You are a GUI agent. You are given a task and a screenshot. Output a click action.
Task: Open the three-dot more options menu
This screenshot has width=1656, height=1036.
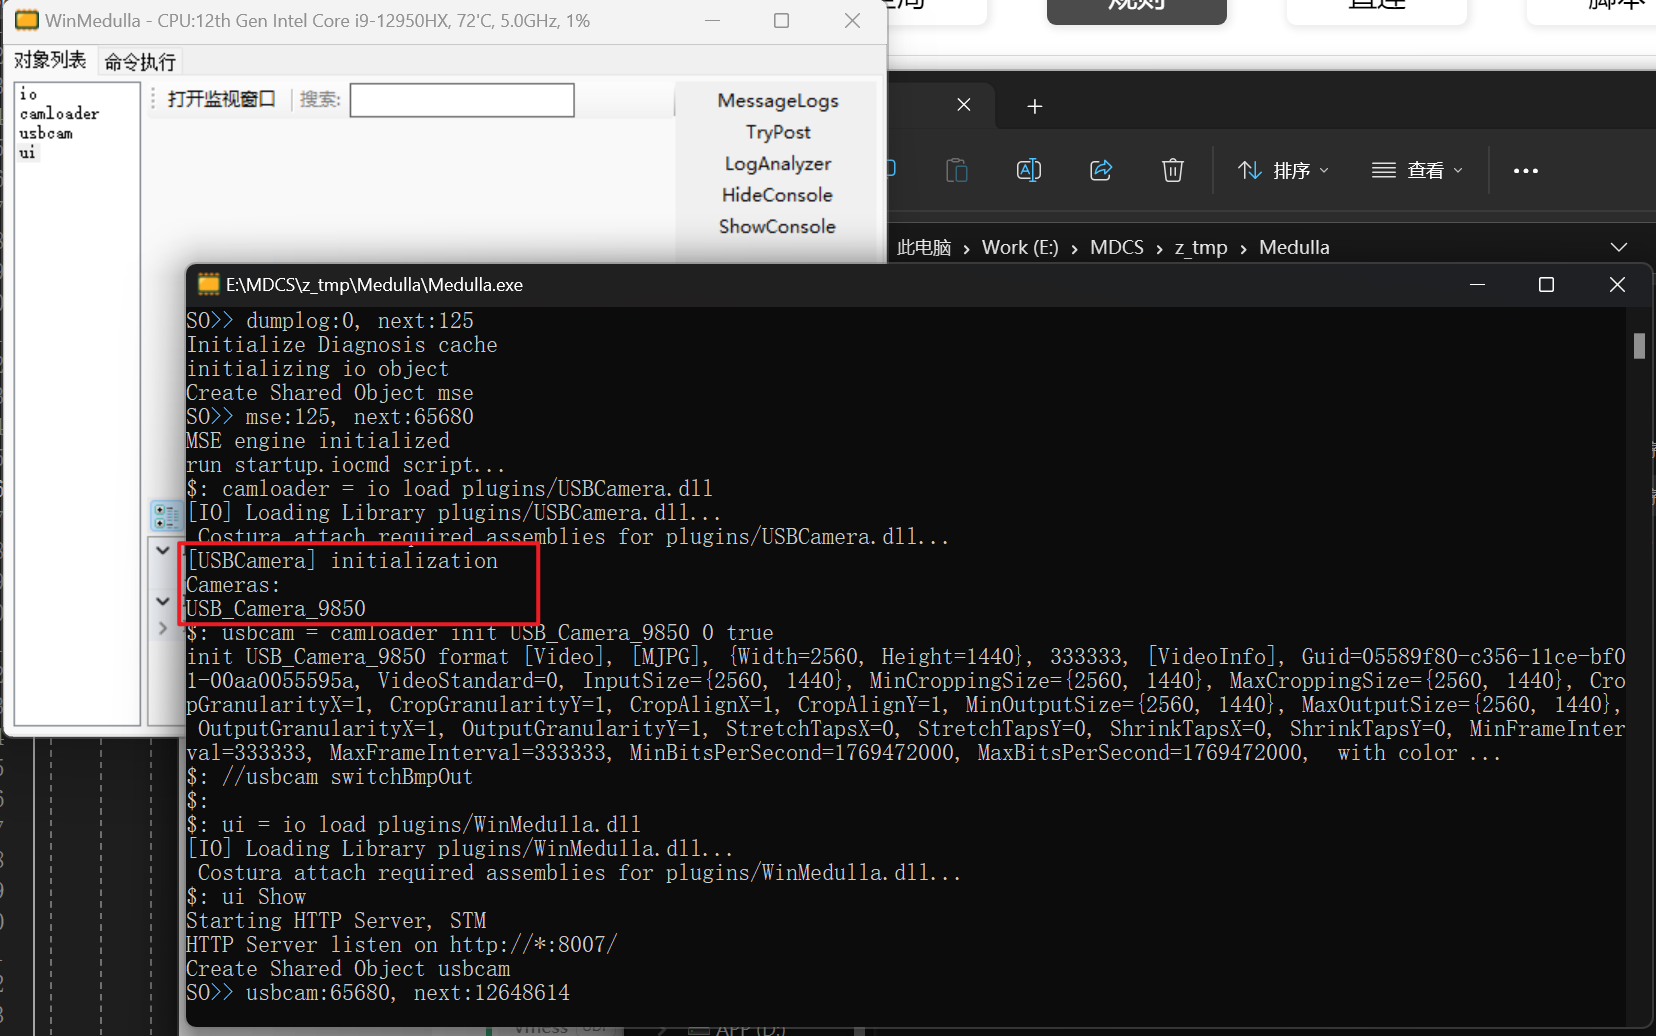pos(1525,171)
